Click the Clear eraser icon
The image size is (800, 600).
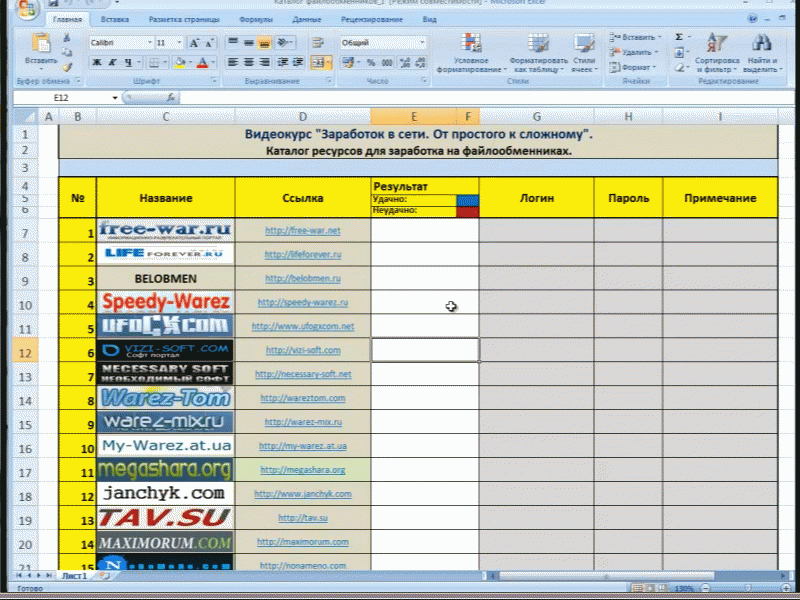(x=679, y=67)
